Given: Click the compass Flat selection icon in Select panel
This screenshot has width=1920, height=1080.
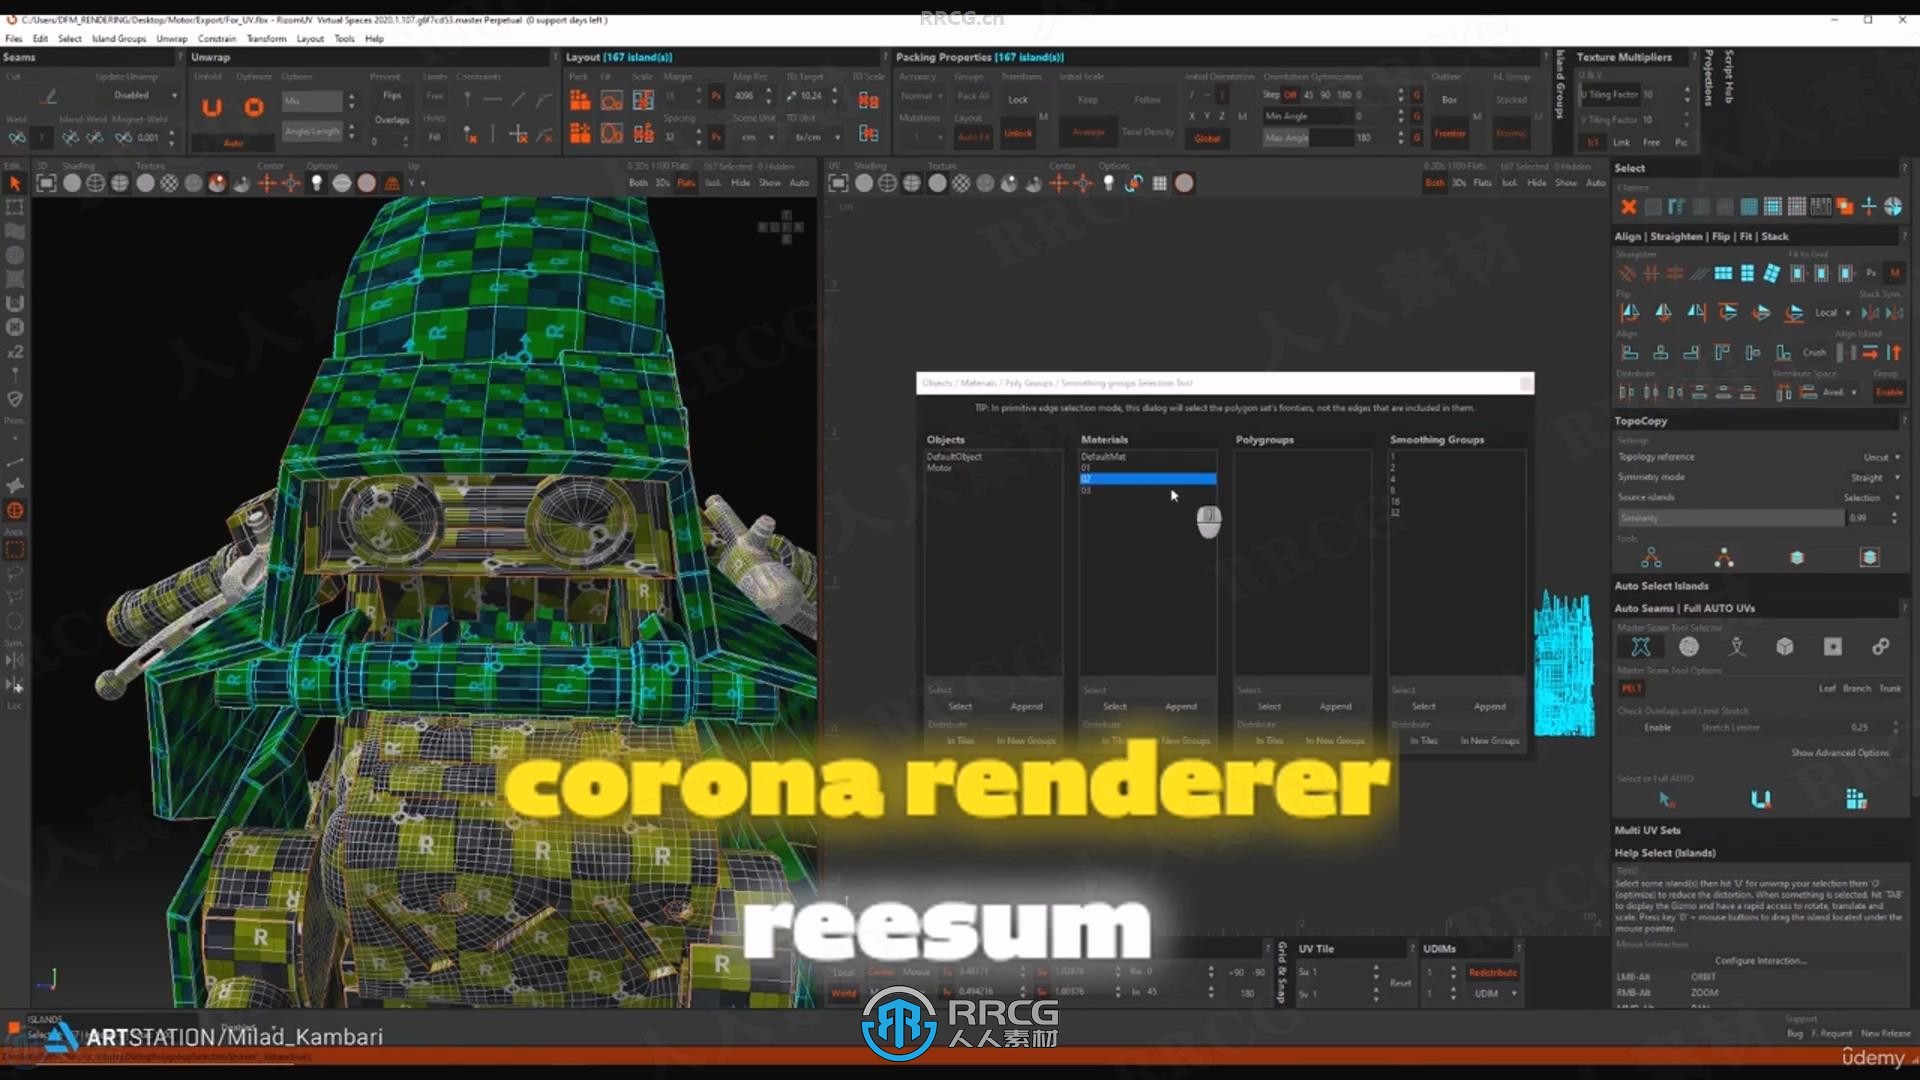Looking at the screenshot, I should pos(1893,207).
